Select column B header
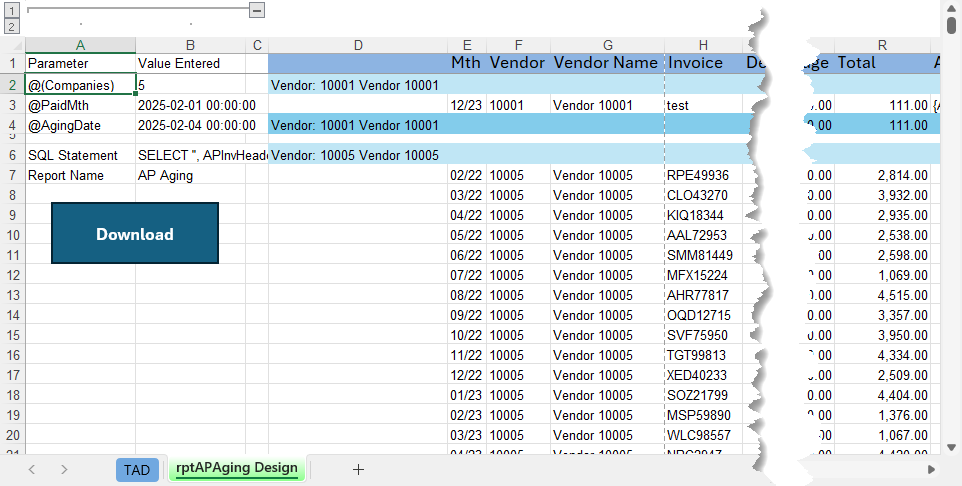Screen dimensions: 962x486 click(x=191, y=45)
